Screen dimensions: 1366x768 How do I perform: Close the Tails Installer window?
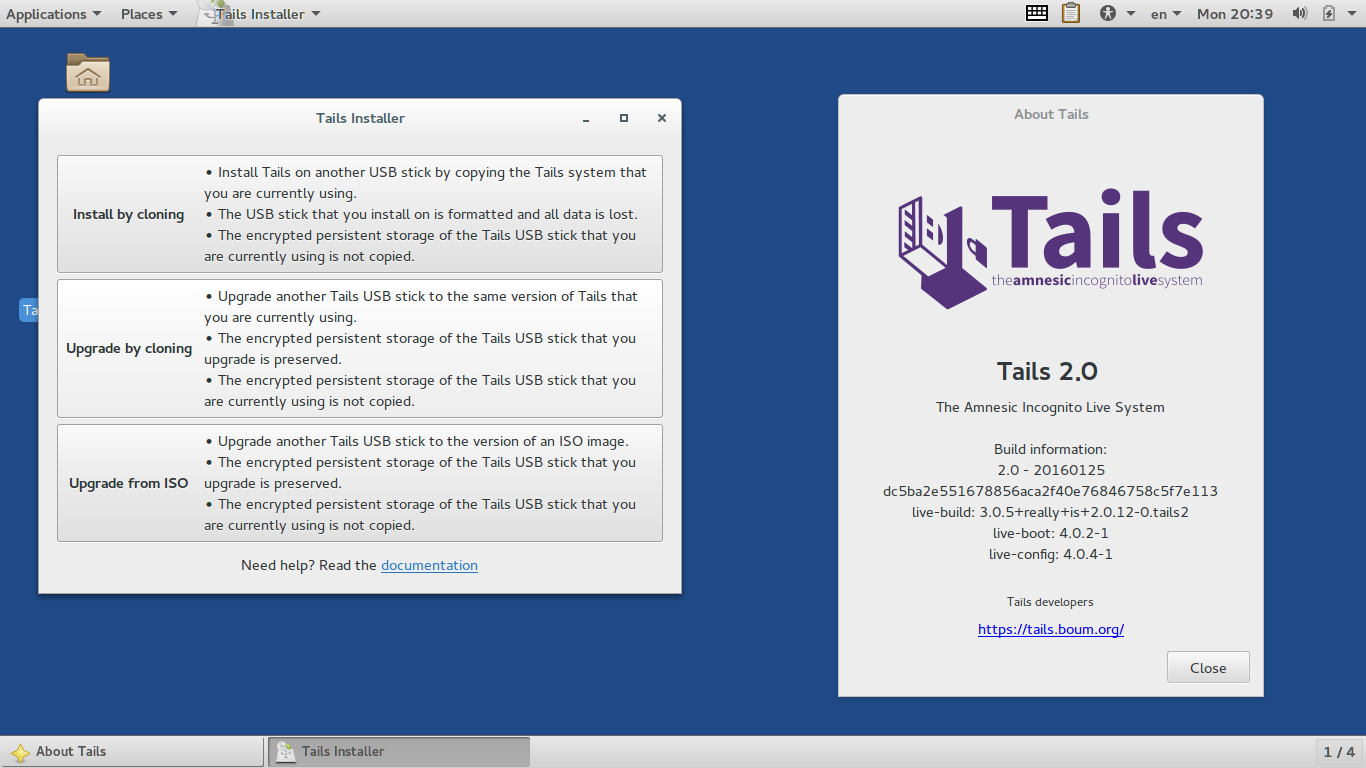coord(662,118)
